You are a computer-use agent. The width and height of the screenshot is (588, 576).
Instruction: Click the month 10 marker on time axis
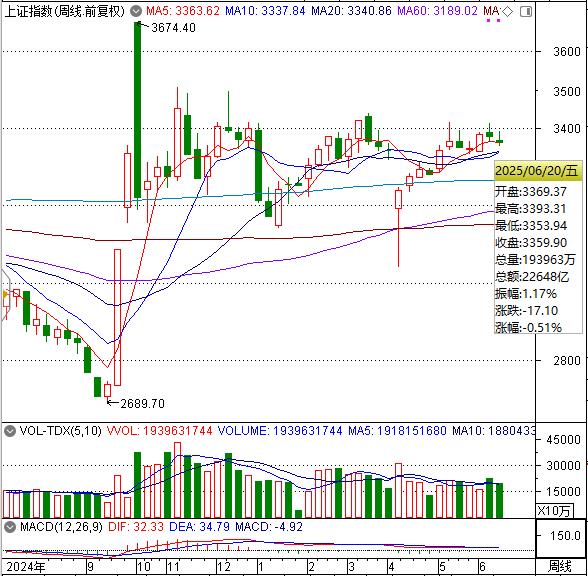(144, 567)
